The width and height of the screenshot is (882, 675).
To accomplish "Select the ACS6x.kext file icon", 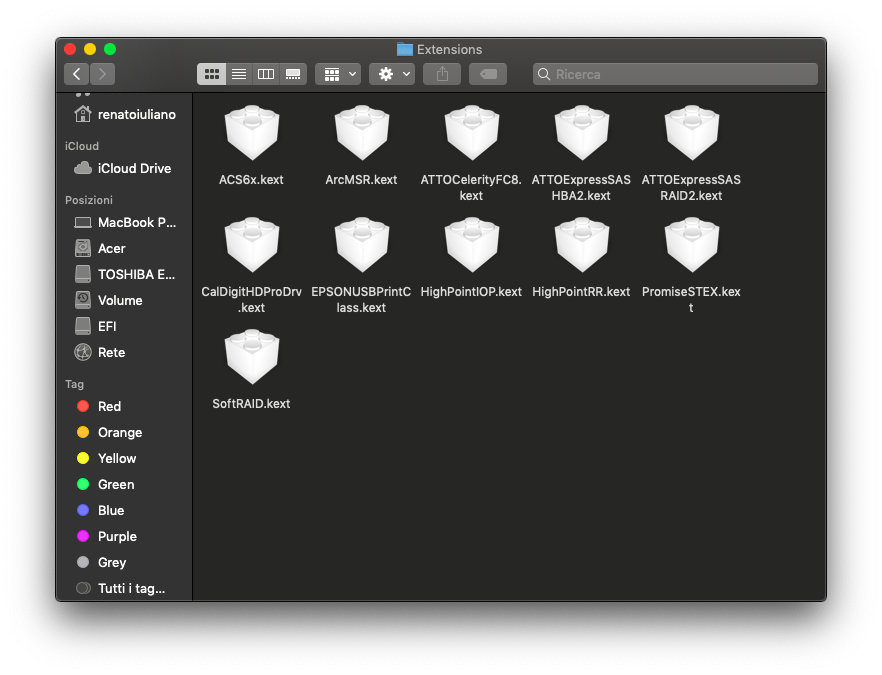I will [x=251, y=133].
